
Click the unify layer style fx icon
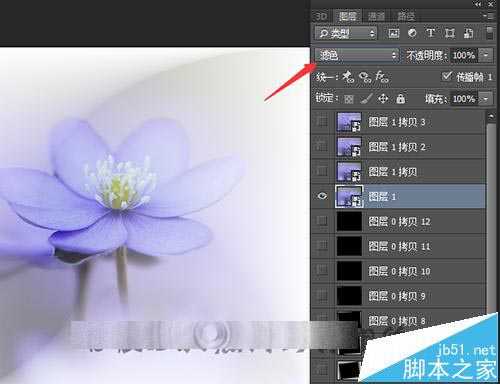coord(381,77)
